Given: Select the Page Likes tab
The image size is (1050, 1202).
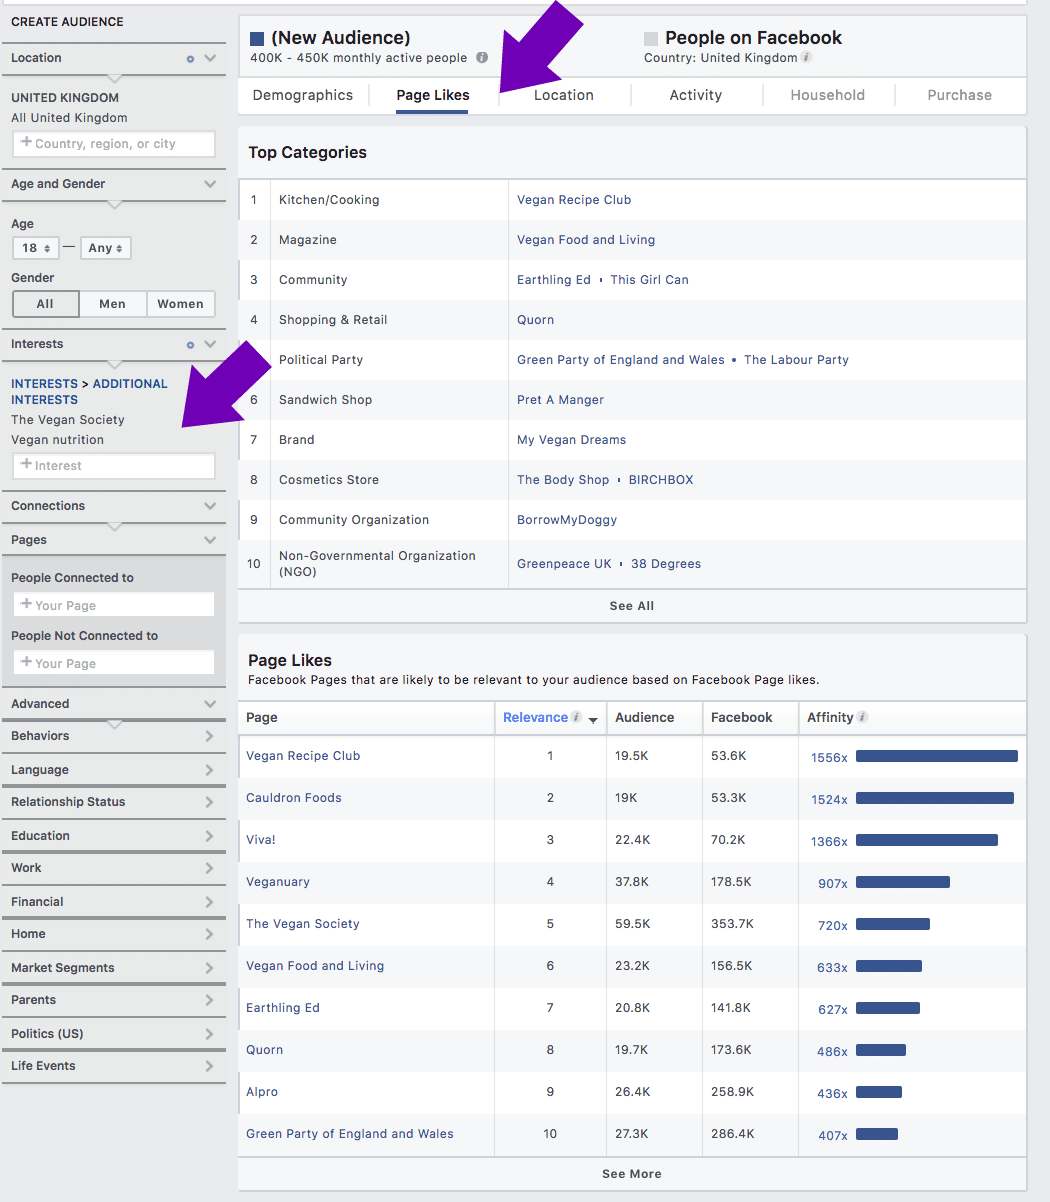Looking at the screenshot, I should (x=433, y=95).
